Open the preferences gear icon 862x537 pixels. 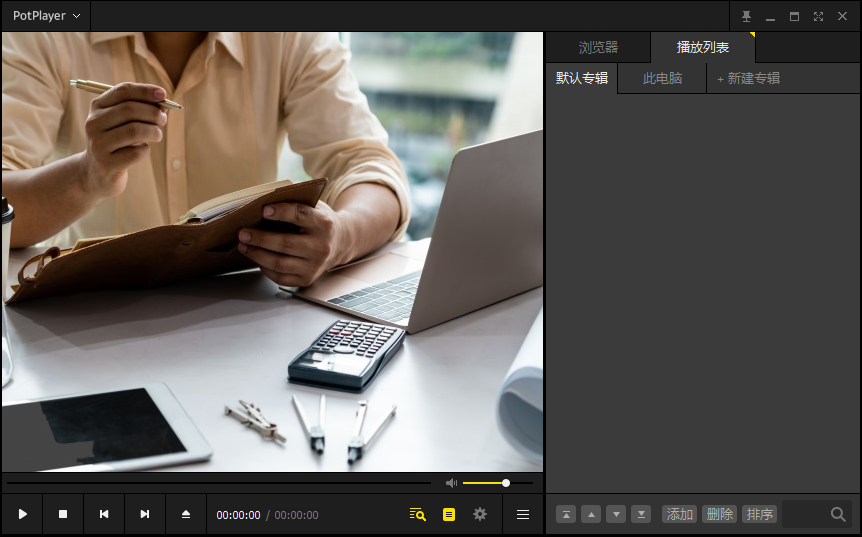tap(480, 514)
